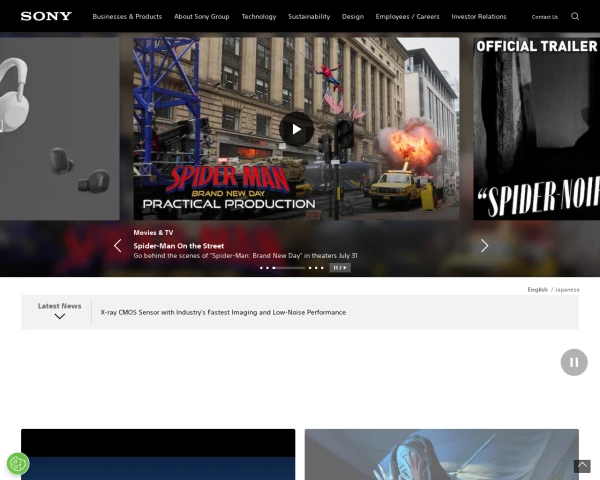
Task: Open cookie settings green icon
Action: click(x=18, y=464)
